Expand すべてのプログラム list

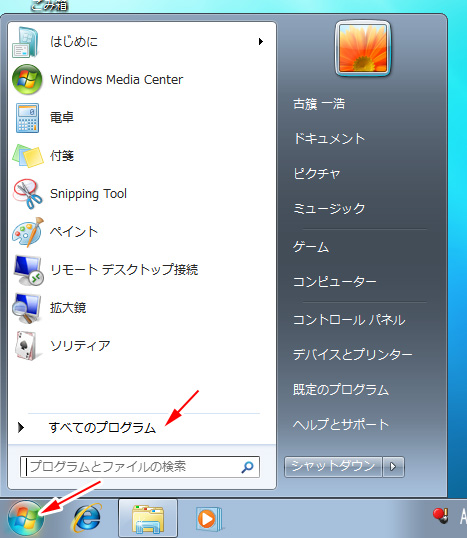(x=103, y=428)
